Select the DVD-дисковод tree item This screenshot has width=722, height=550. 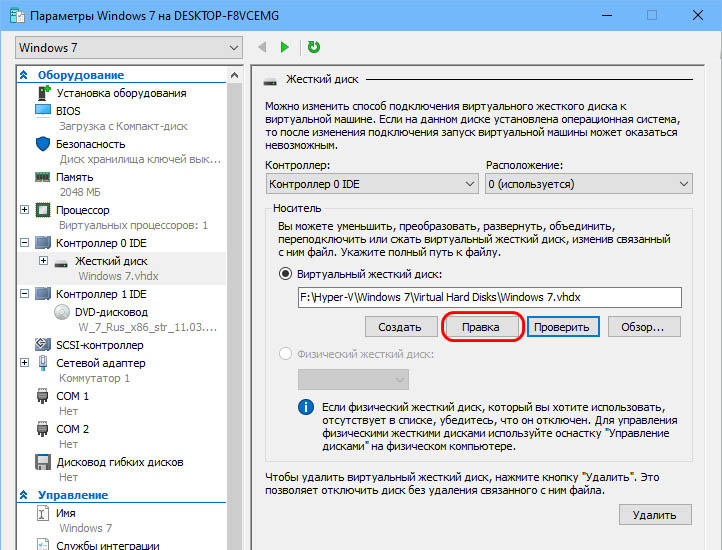coord(111,312)
